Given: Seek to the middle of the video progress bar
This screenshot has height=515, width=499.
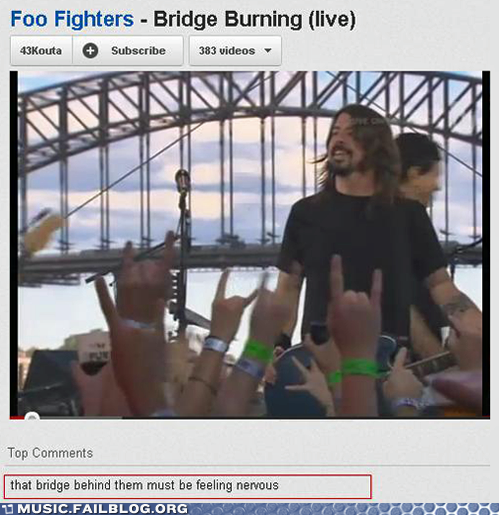Looking at the screenshot, I should [250, 417].
